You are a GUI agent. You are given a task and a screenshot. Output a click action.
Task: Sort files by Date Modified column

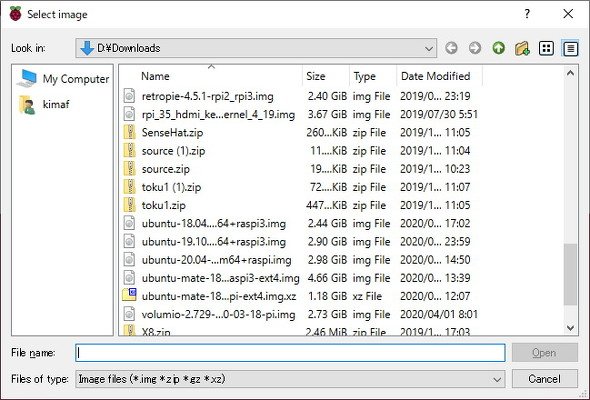pos(436,76)
